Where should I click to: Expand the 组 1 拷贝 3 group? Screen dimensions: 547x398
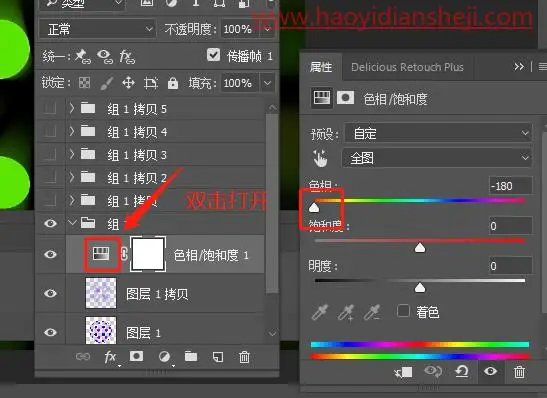pyautogui.click(x=72, y=154)
